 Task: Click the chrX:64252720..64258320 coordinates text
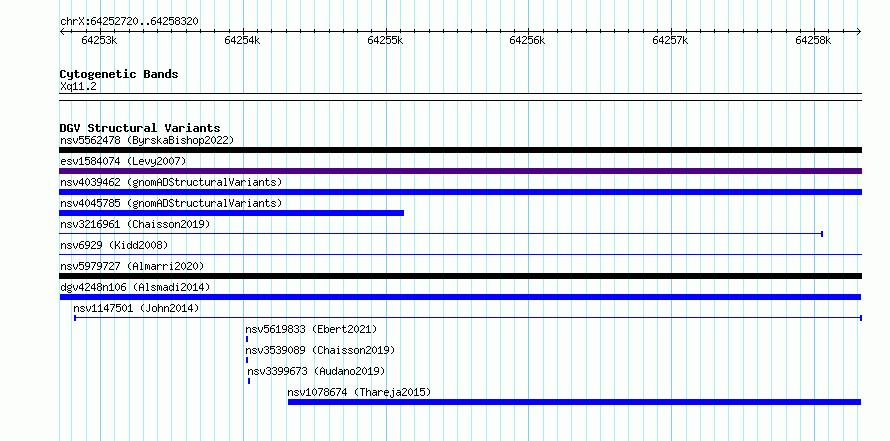[129, 21]
